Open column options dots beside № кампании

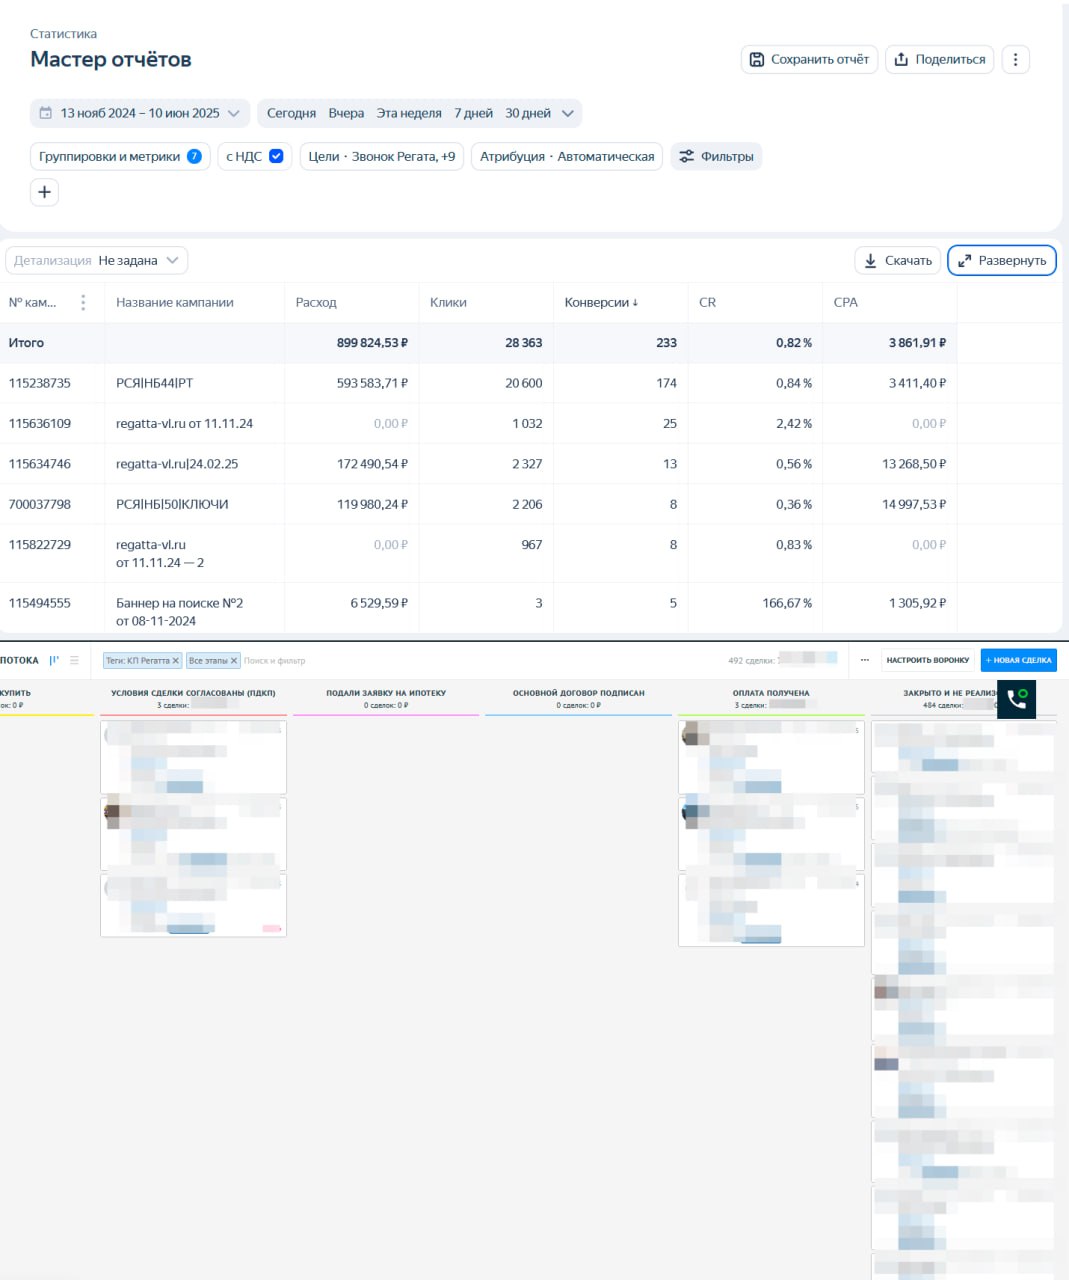point(83,303)
